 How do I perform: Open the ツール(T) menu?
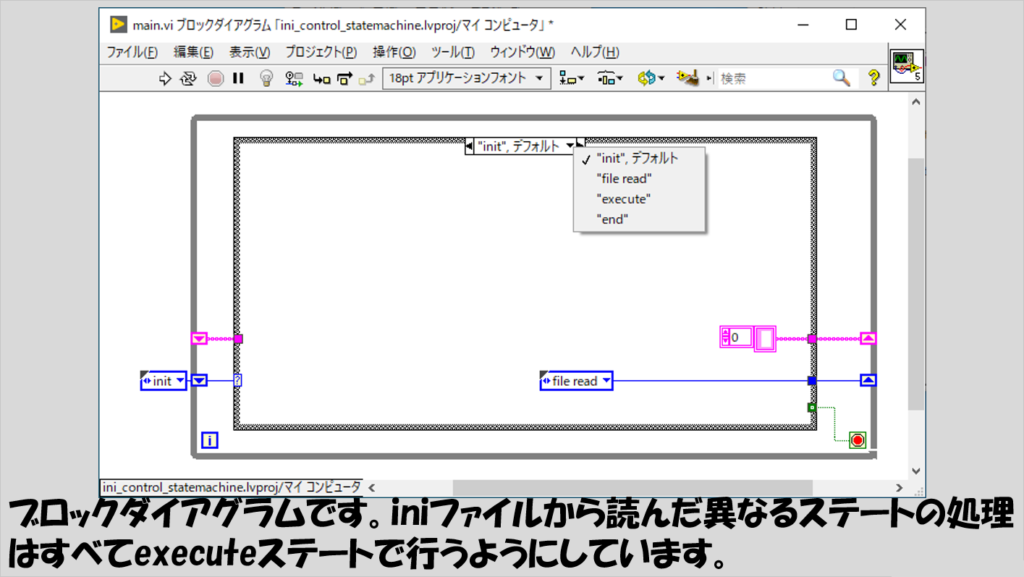coord(452,52)
